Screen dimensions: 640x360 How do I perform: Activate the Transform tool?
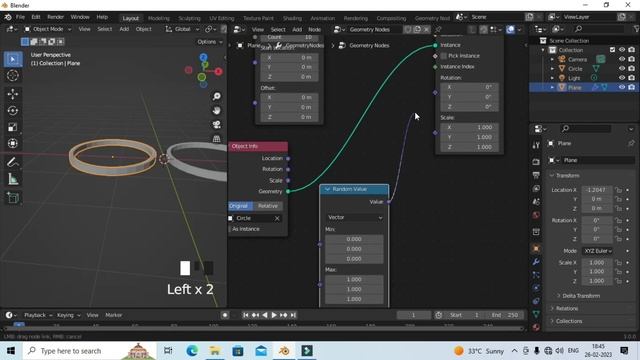click(x=13, y=143)
